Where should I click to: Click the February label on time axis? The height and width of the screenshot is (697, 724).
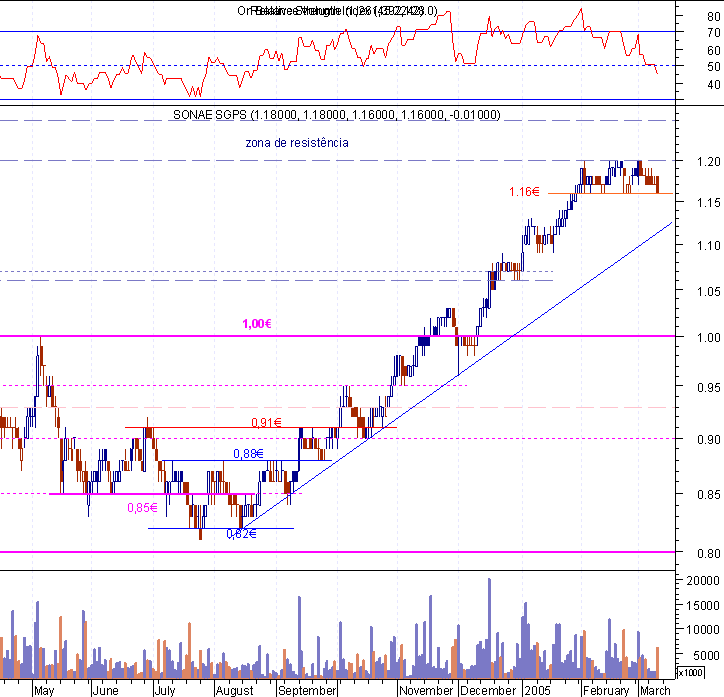click(606, 691)
